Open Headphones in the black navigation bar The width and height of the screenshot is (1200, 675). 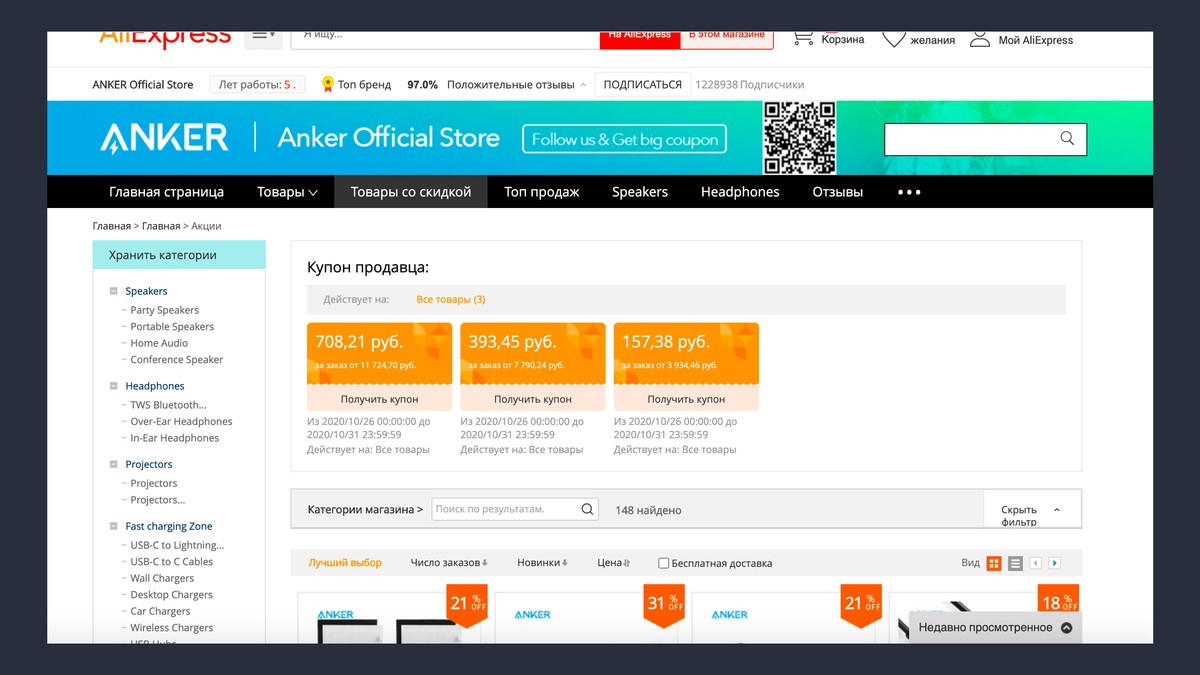(x=740, y=192)
